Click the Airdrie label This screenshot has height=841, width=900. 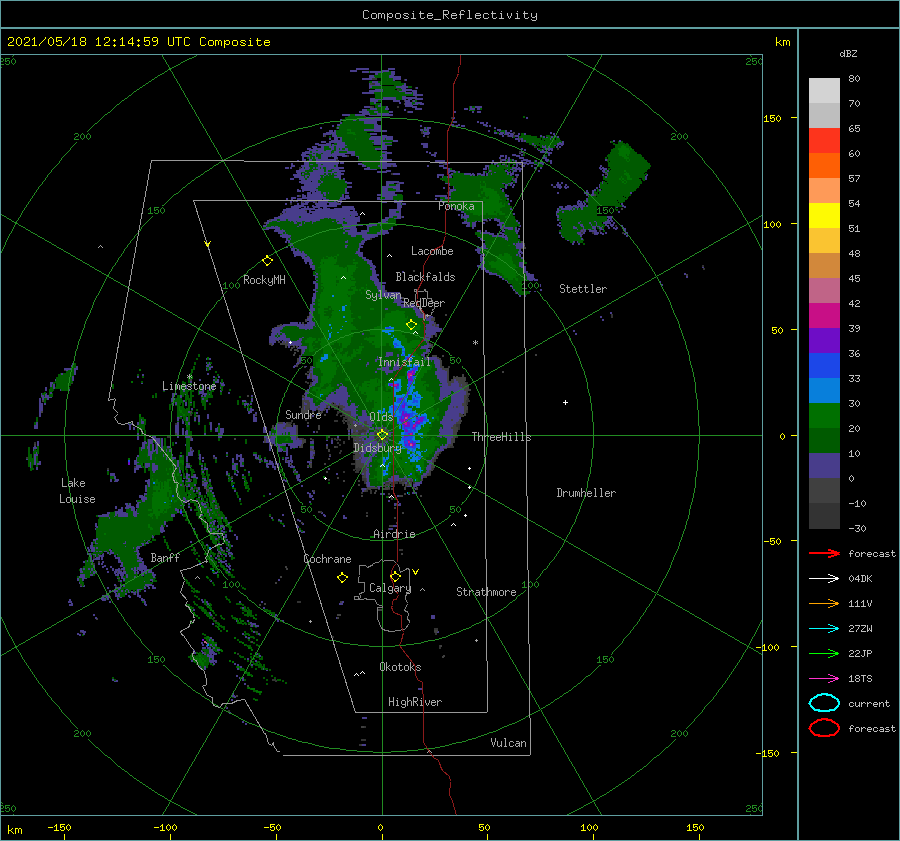[x=394, y=534]
